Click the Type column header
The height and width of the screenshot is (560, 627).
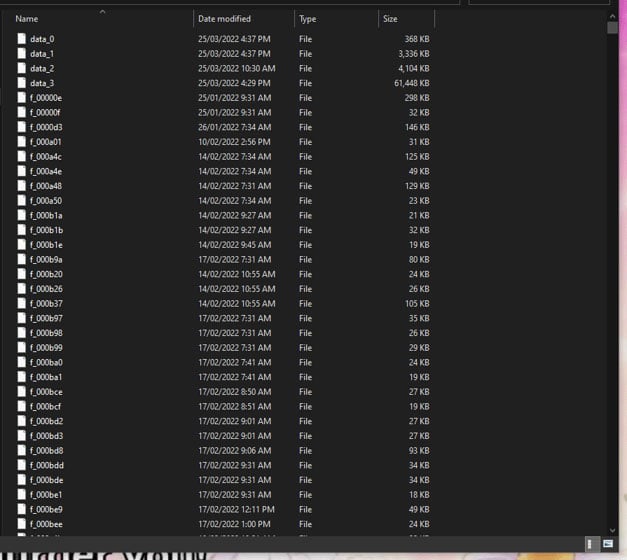pyautogui.click(x=308, y=19)
